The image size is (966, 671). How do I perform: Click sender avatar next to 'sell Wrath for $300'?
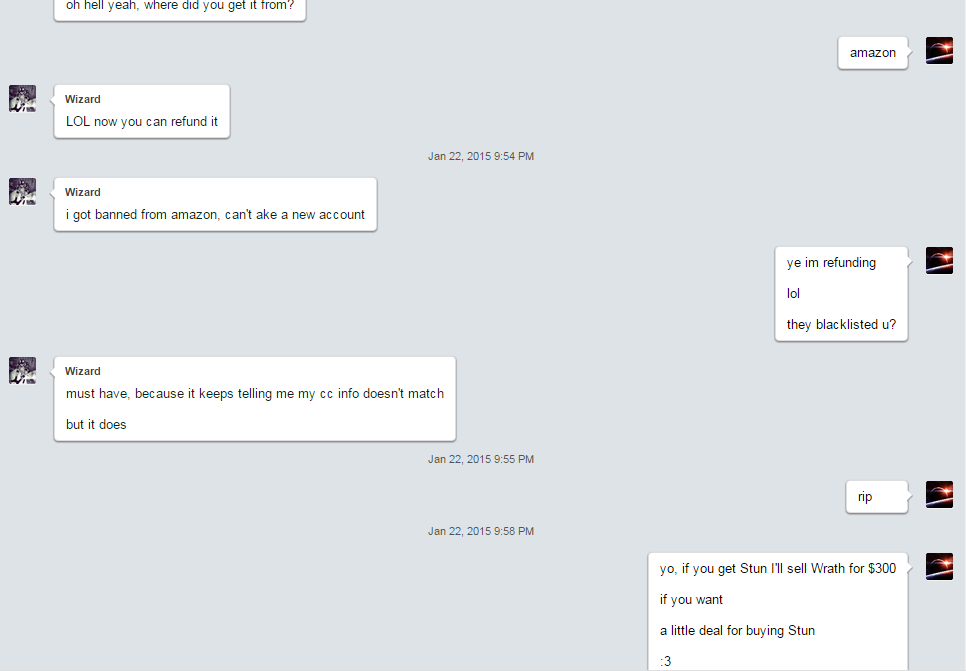(939, 566)
